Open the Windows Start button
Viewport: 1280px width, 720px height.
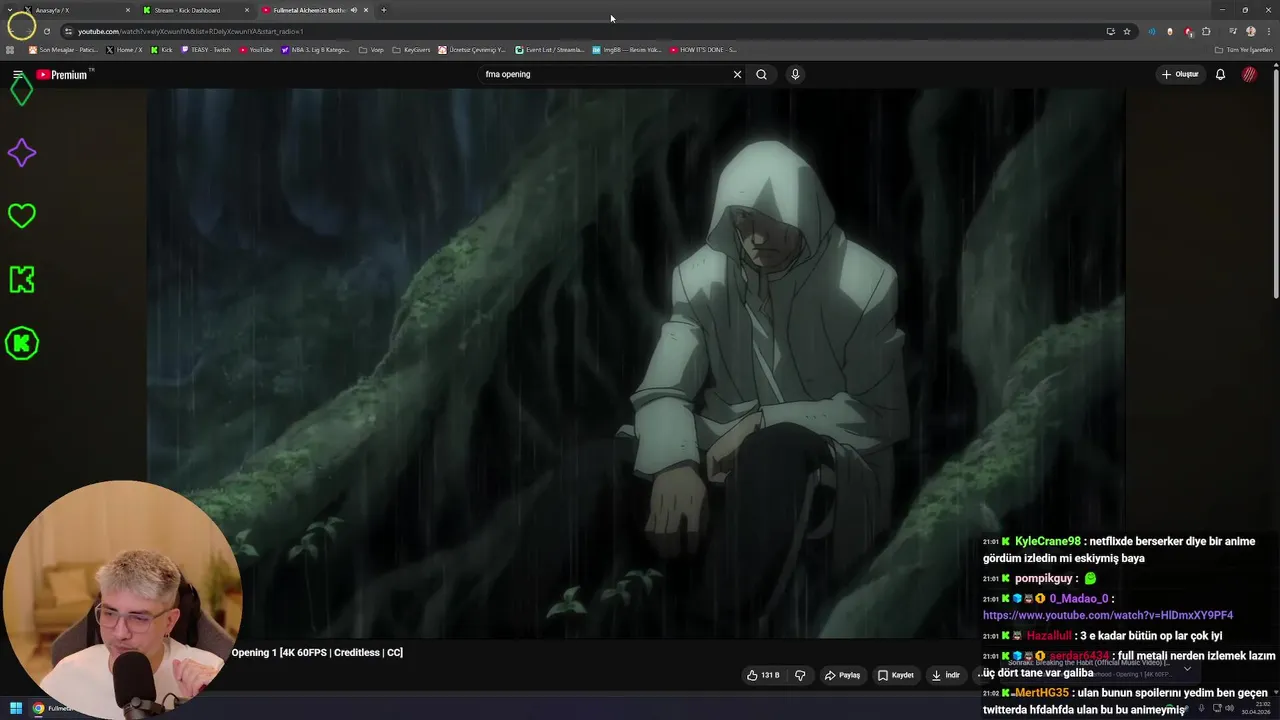pos(16,708)
